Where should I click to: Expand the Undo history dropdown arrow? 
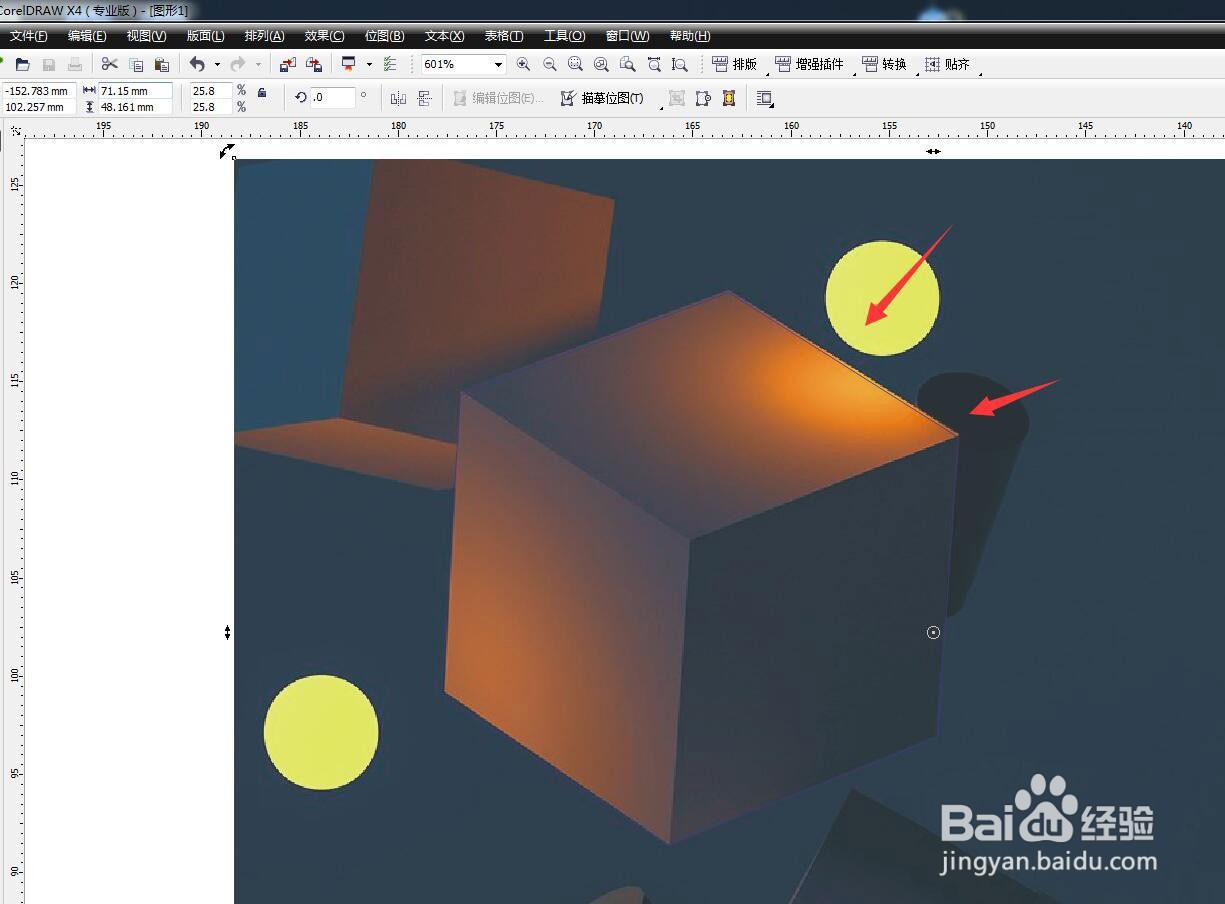217,64
